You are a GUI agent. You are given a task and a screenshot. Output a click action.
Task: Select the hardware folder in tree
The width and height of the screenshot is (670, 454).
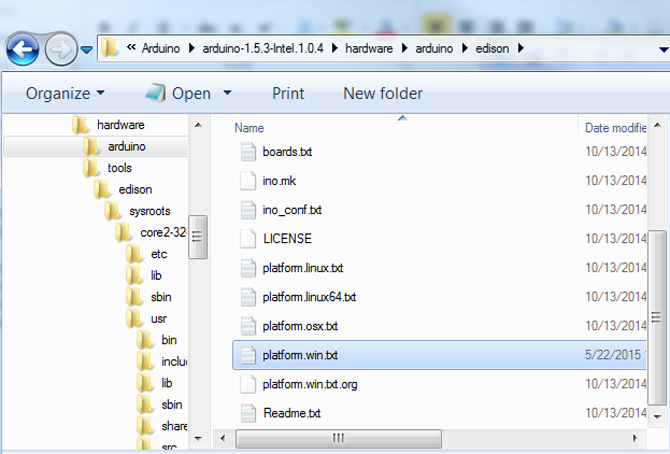[120, 125]
